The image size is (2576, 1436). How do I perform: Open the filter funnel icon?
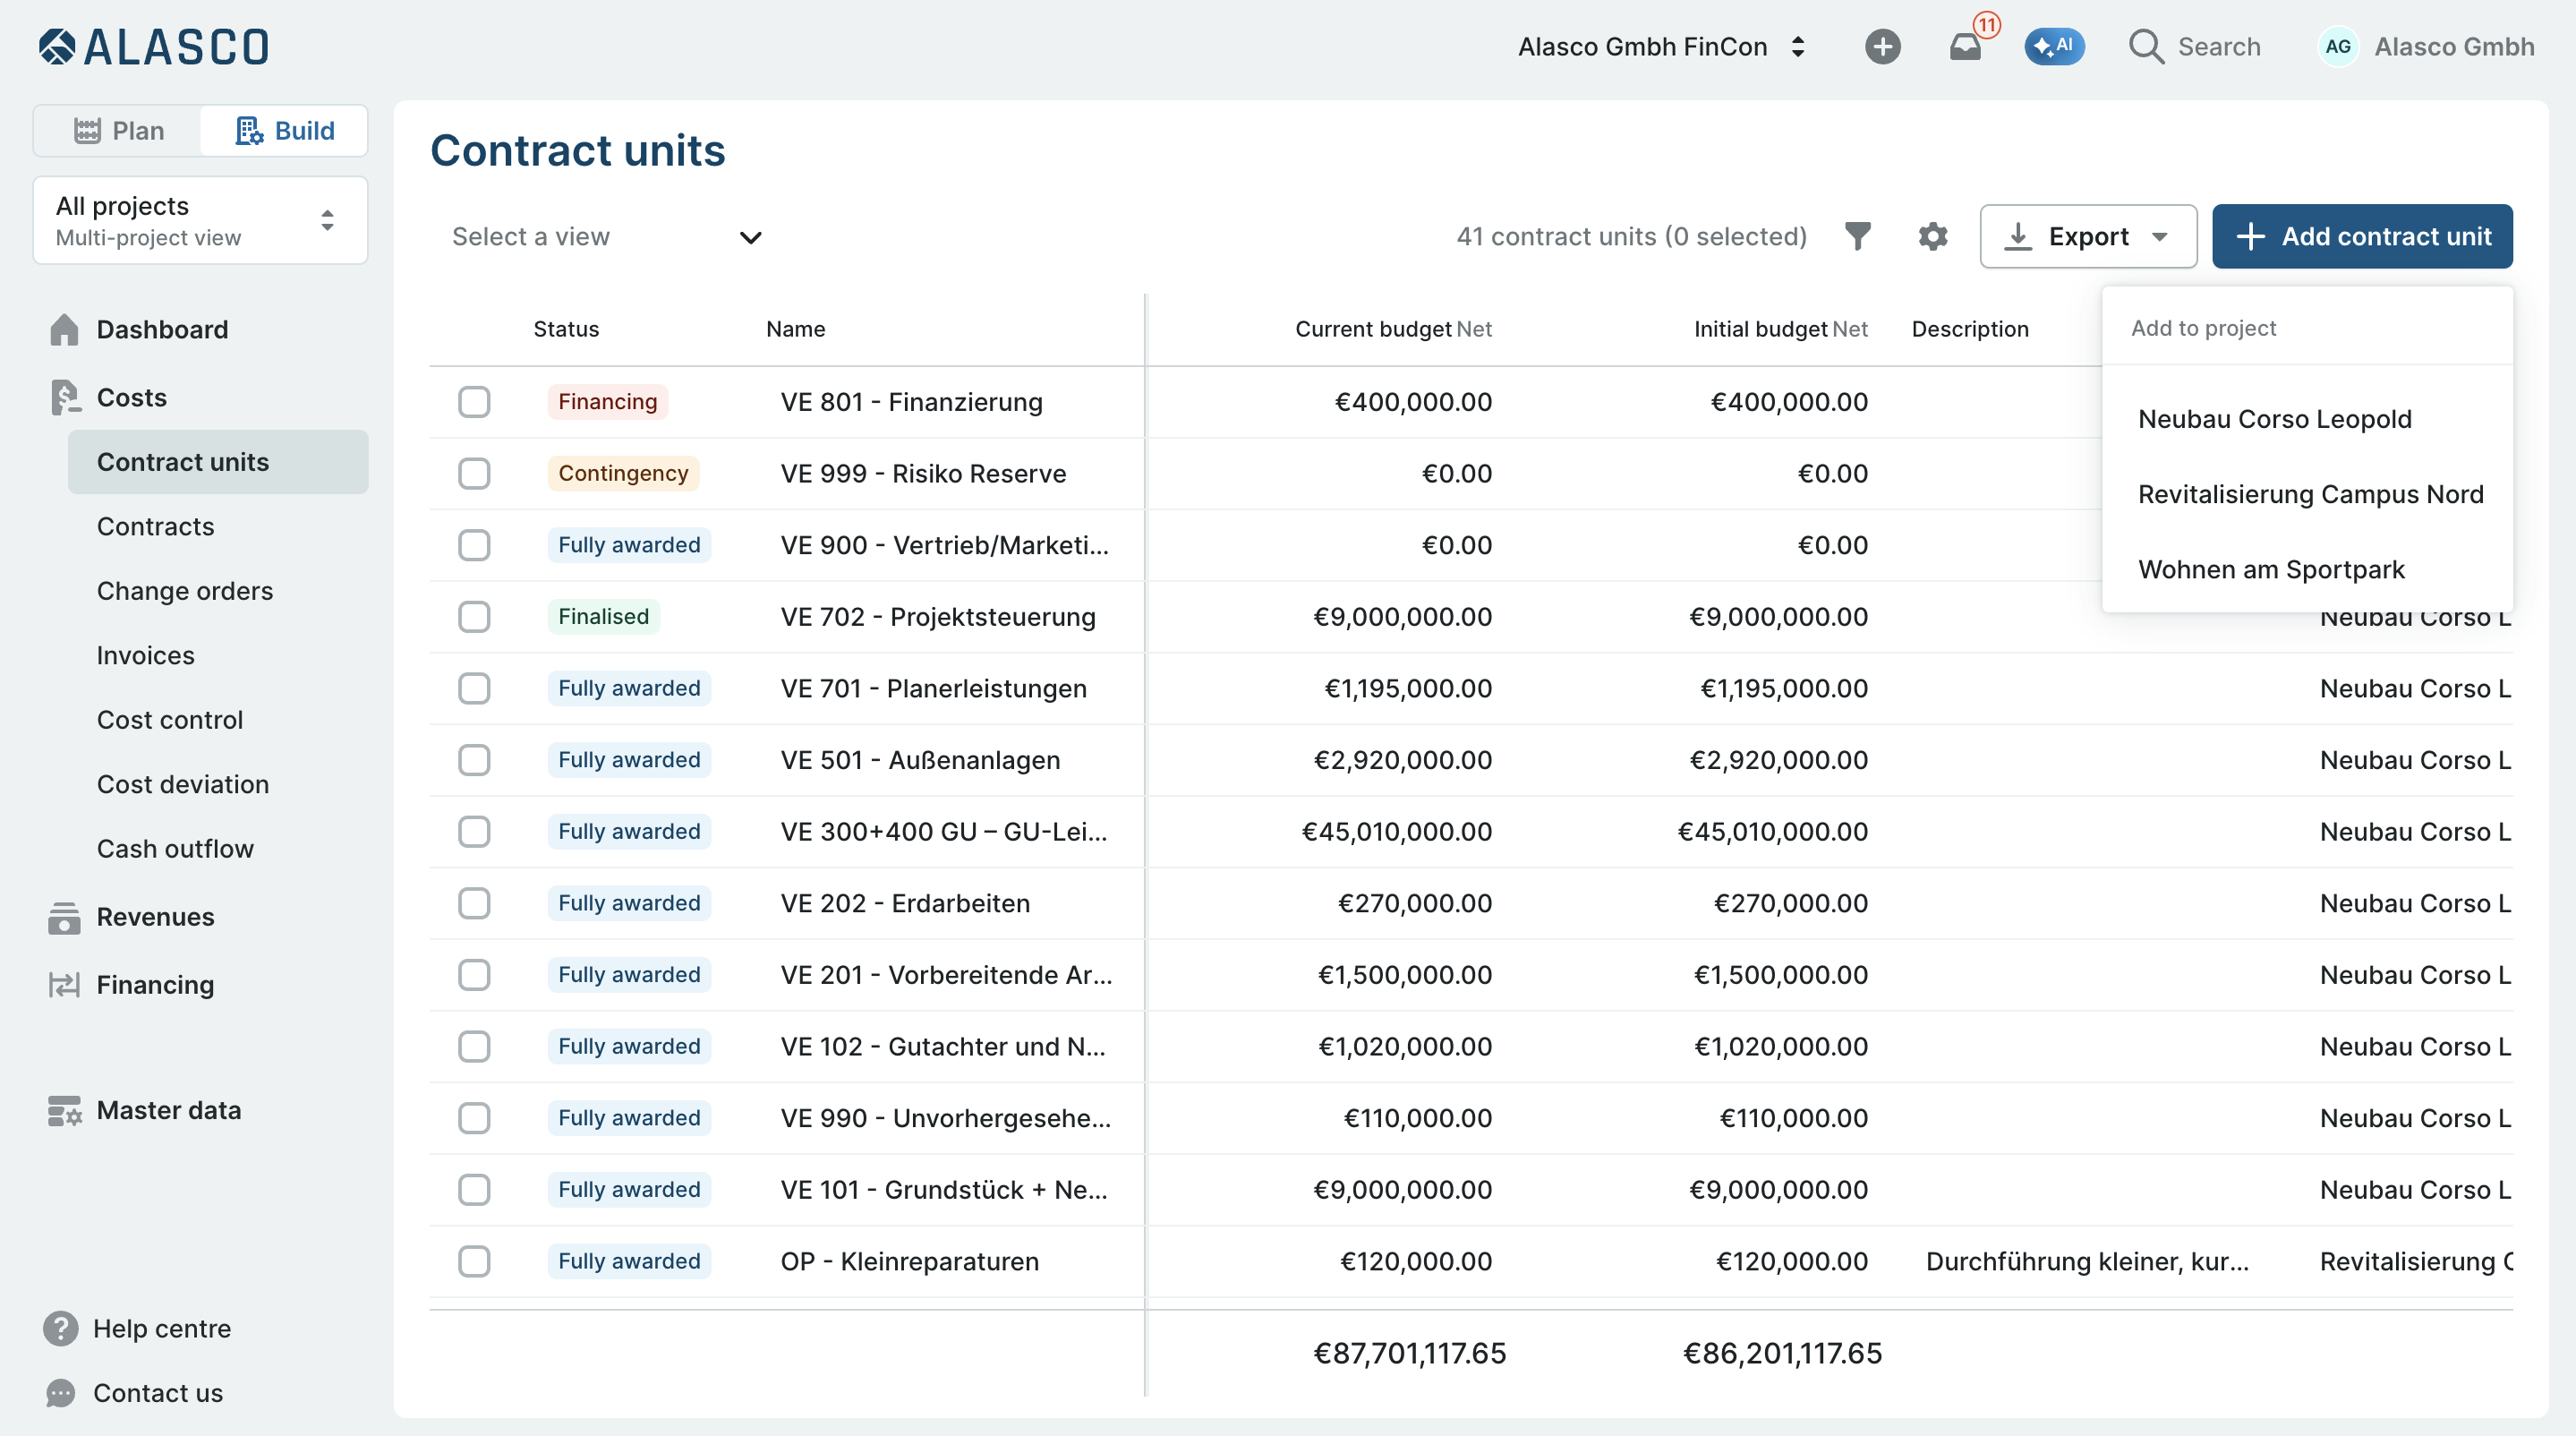(1857, 236)
